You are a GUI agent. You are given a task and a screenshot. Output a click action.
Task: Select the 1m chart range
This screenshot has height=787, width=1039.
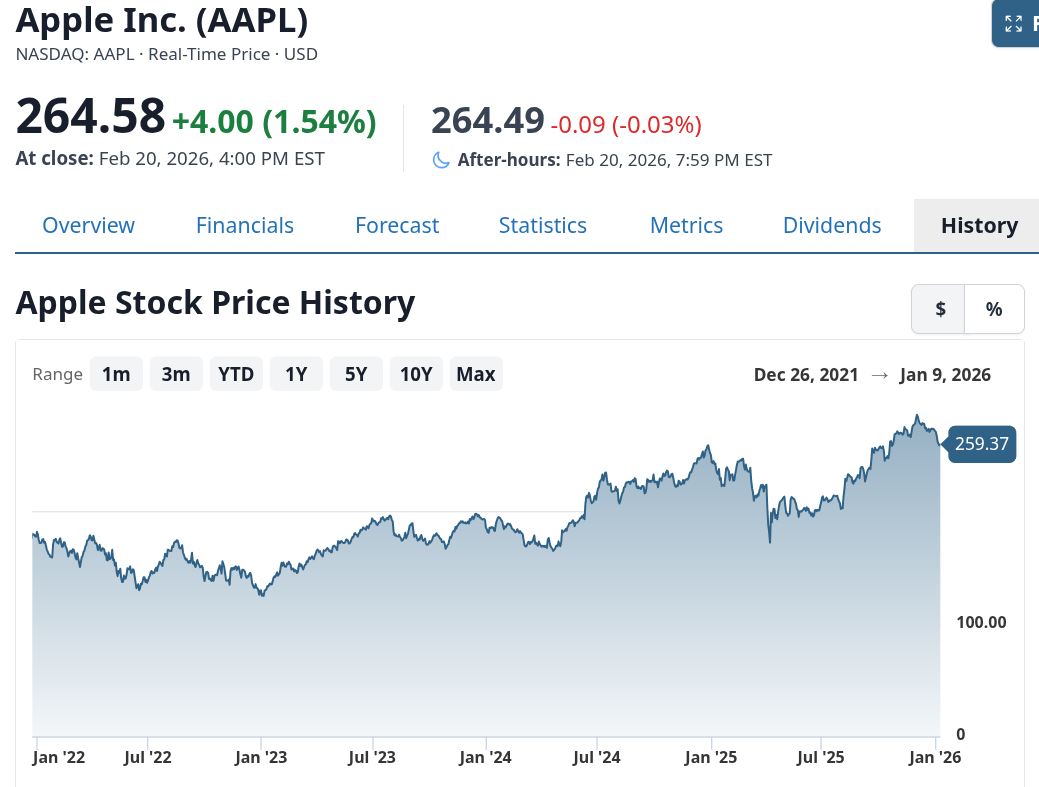pos(116,373)
